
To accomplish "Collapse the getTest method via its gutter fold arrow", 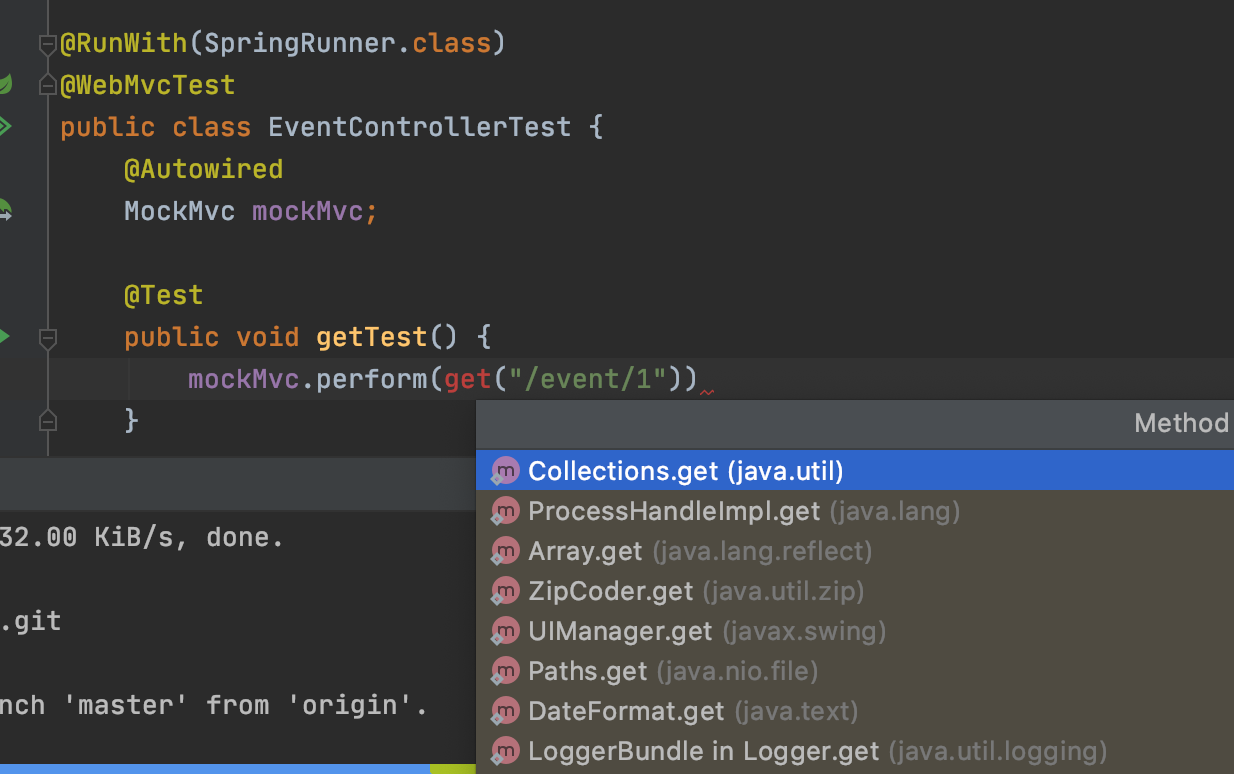I will tap(47, 338).
